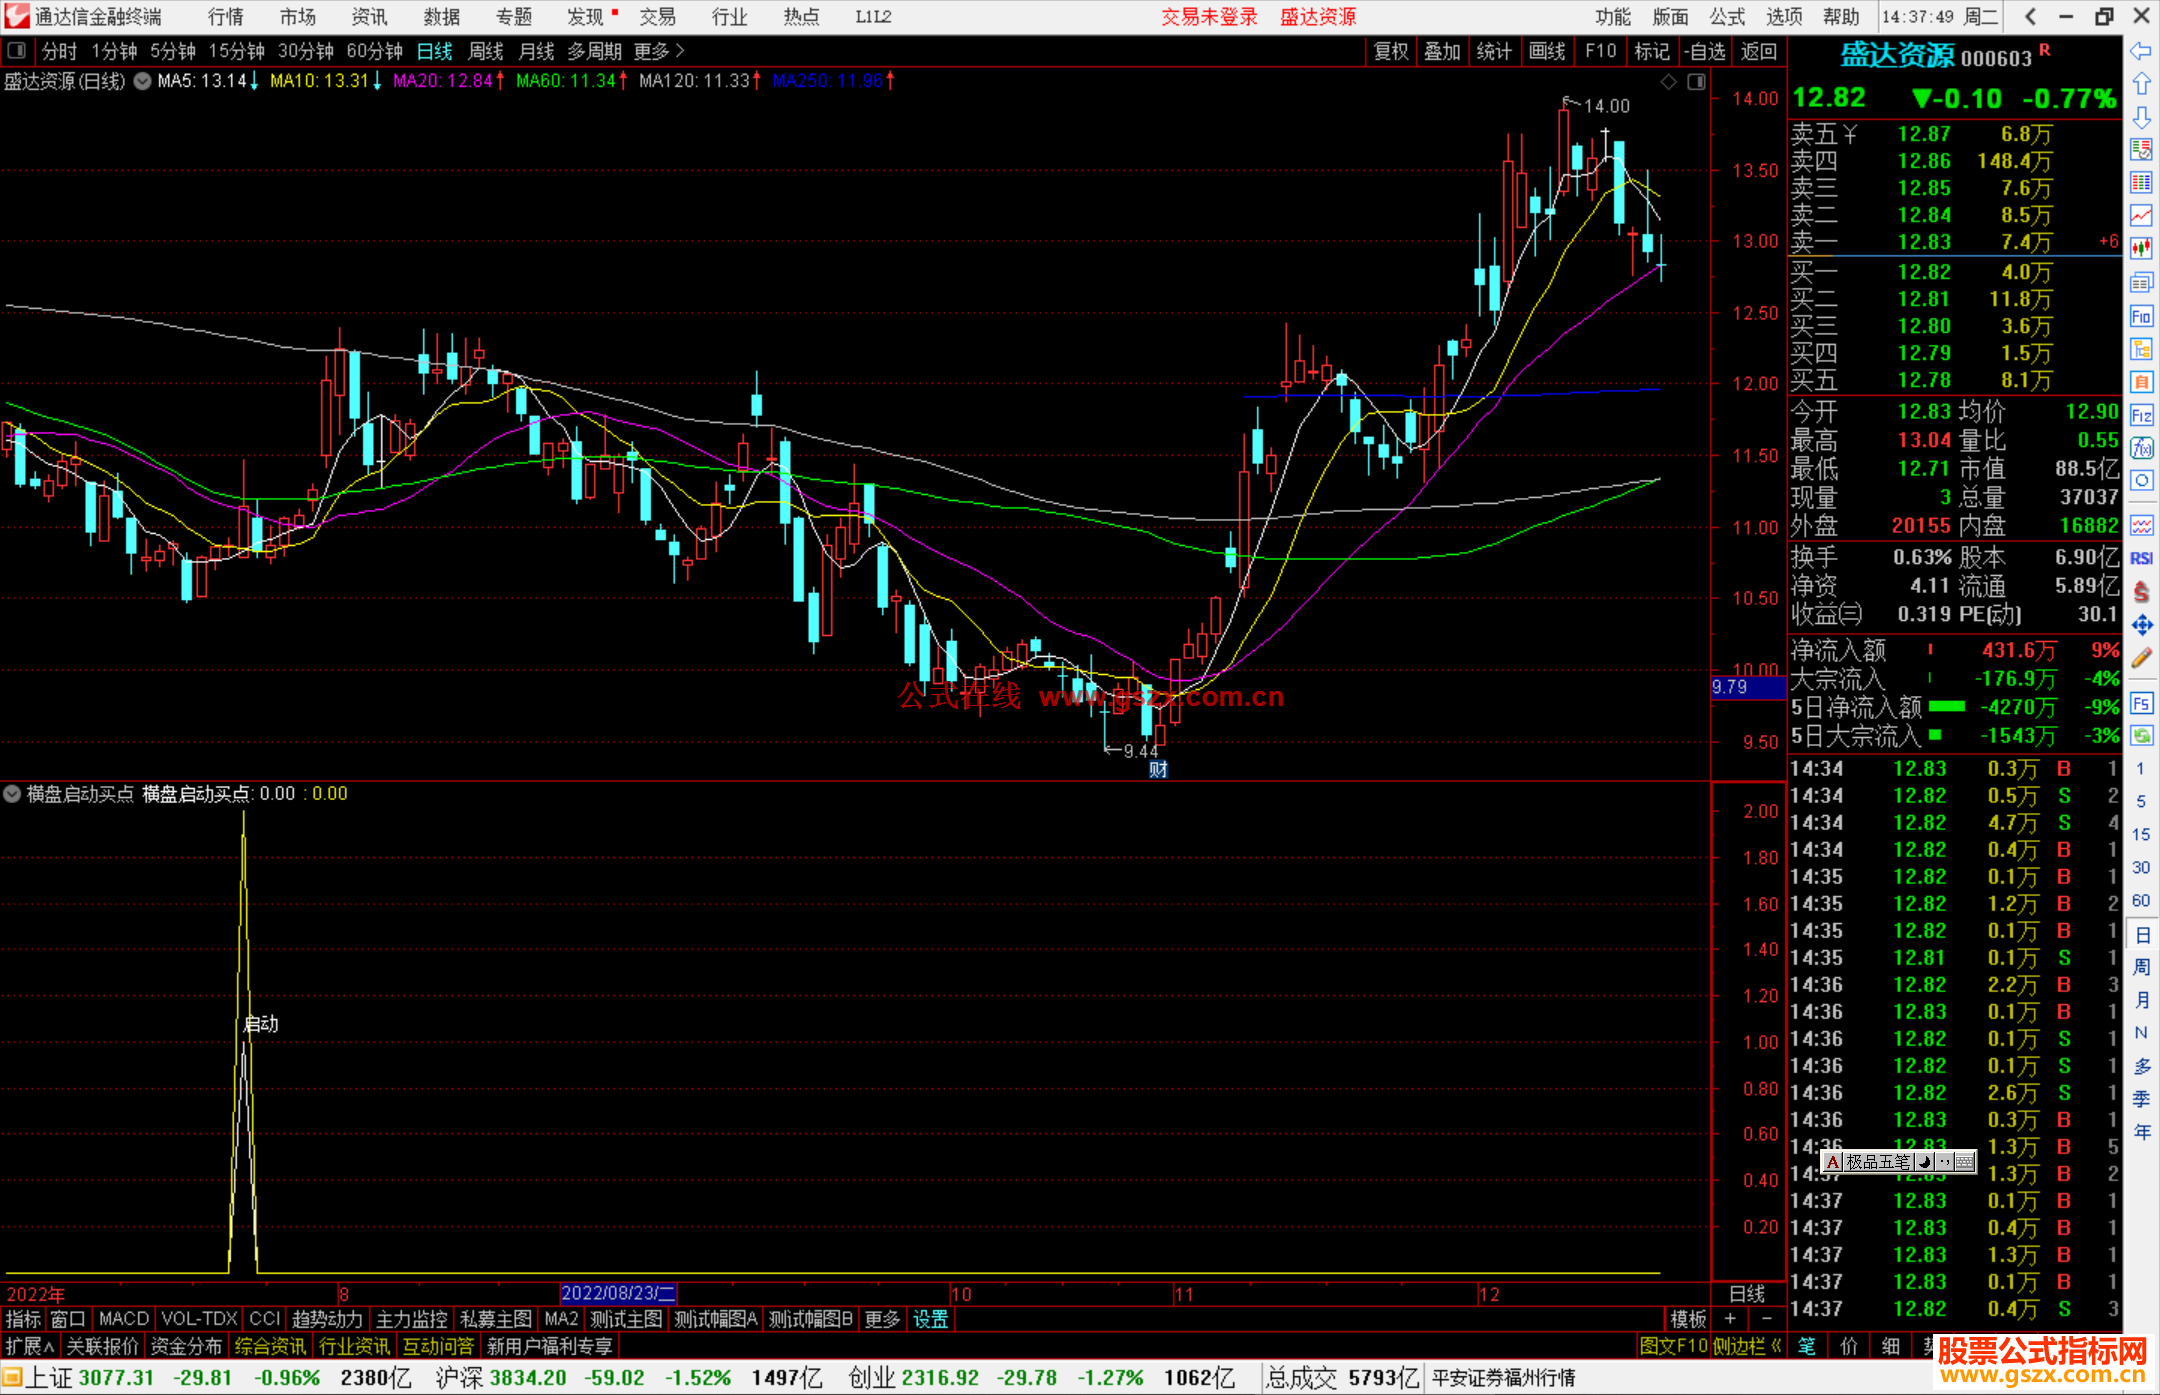The height and width of the screenshot is (1395, 2160).
Task: Click the diamond icon at chart top-right
Action: tap(1668, 82)
